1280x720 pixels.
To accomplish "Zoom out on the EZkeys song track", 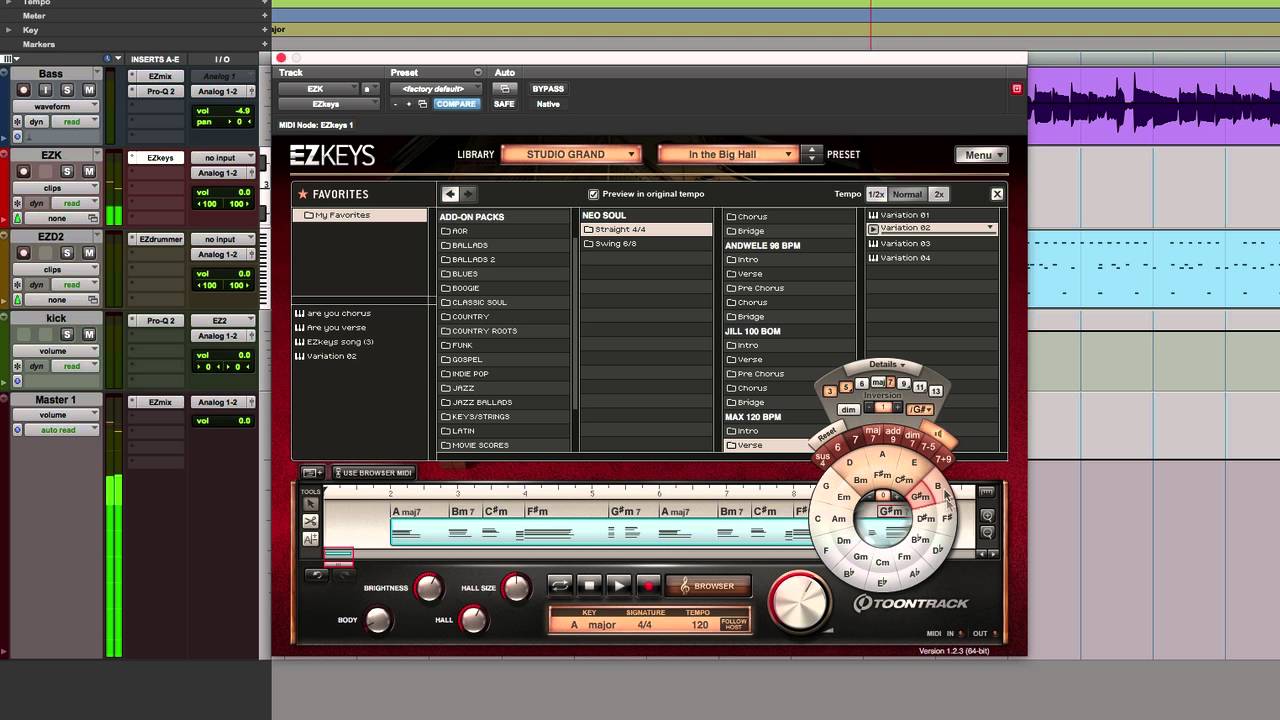I will click(987, 533).
